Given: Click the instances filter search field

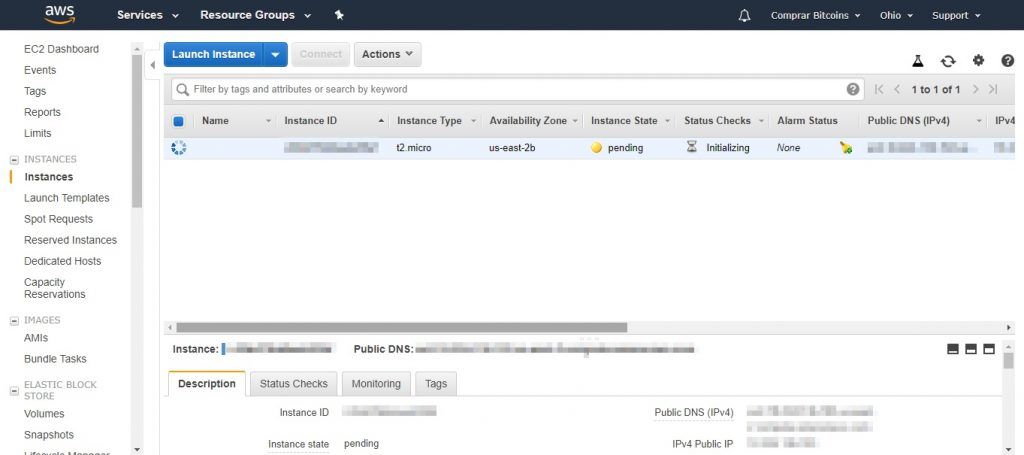Looking at the screenshot, I should coord(518,89).
